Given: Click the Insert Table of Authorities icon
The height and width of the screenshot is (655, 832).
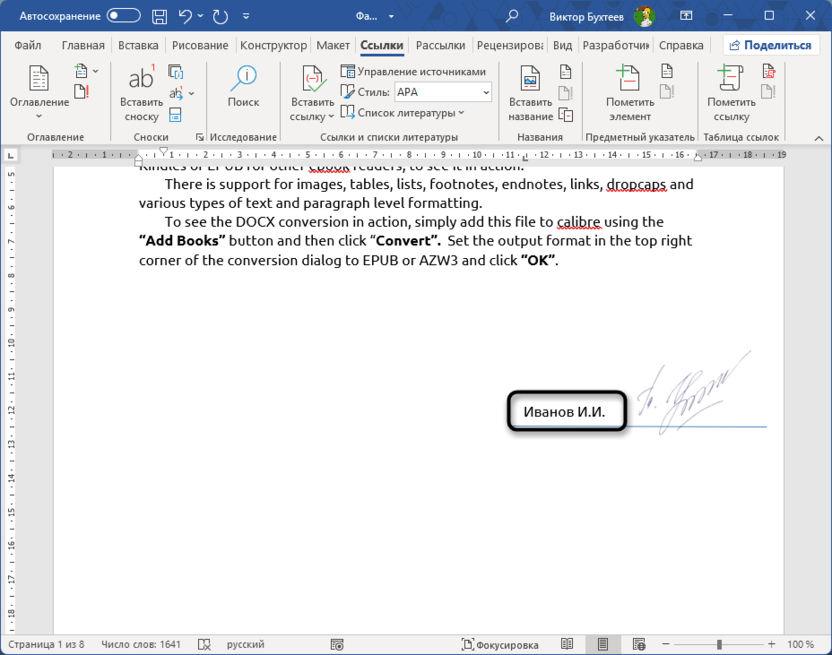Looking at the screenshot, I should pos(768,71).
